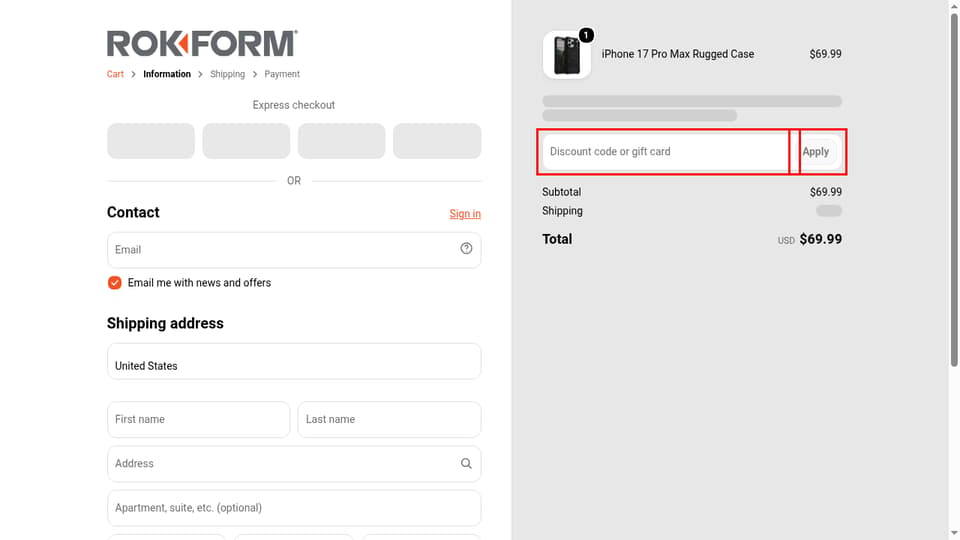
Task: Open the United States country dropdown
Action: click(x=294, y=361)
